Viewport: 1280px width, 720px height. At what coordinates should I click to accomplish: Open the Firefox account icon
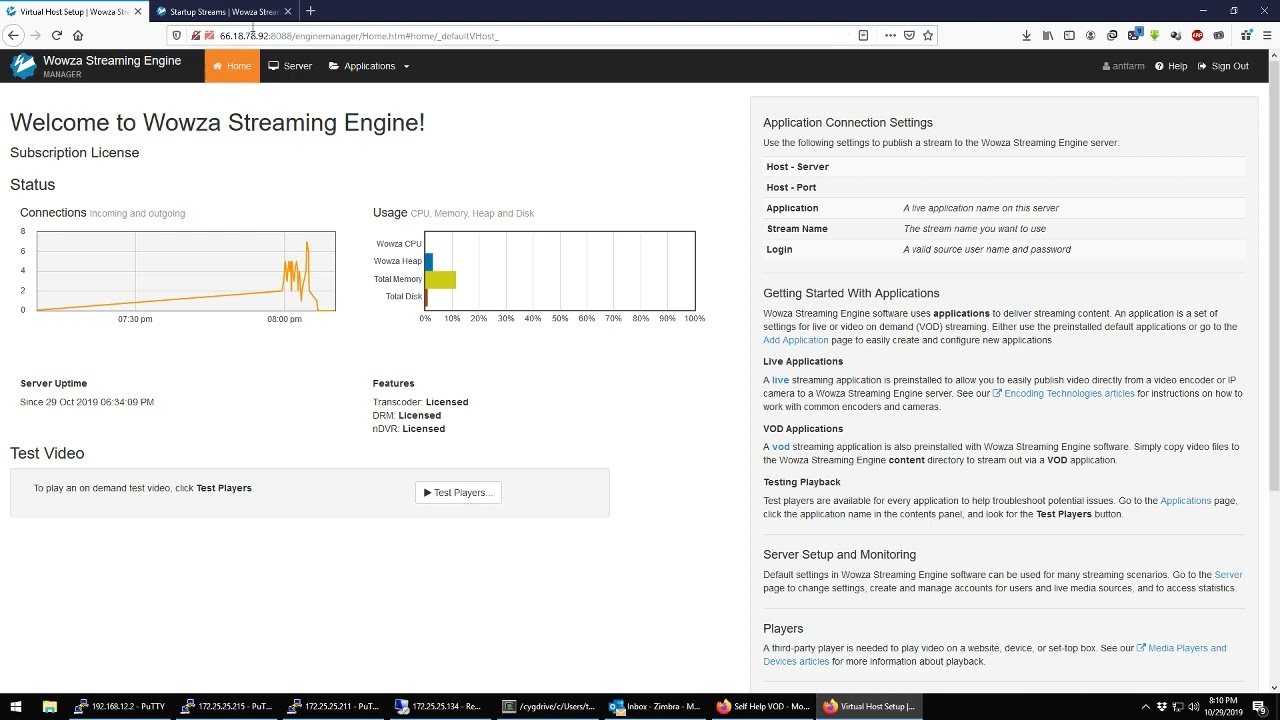point(1091,35)
